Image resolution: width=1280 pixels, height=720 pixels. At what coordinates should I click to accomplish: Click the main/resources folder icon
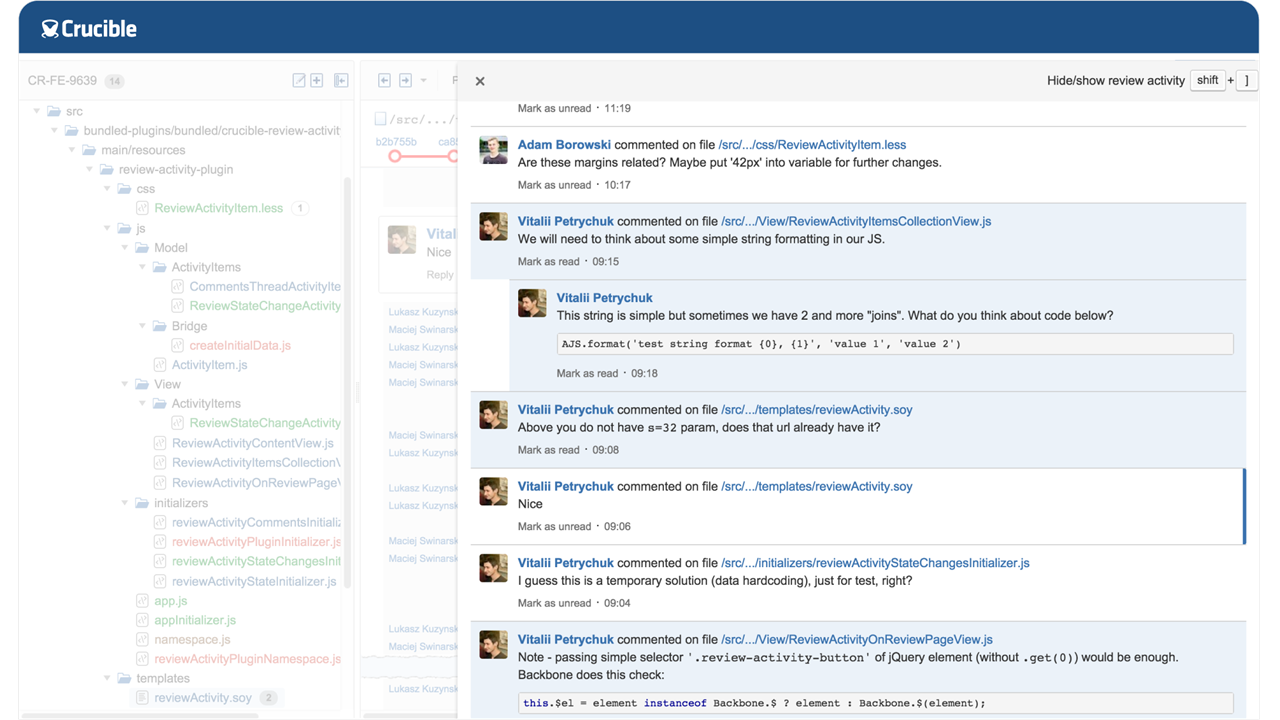coord(89,150)
